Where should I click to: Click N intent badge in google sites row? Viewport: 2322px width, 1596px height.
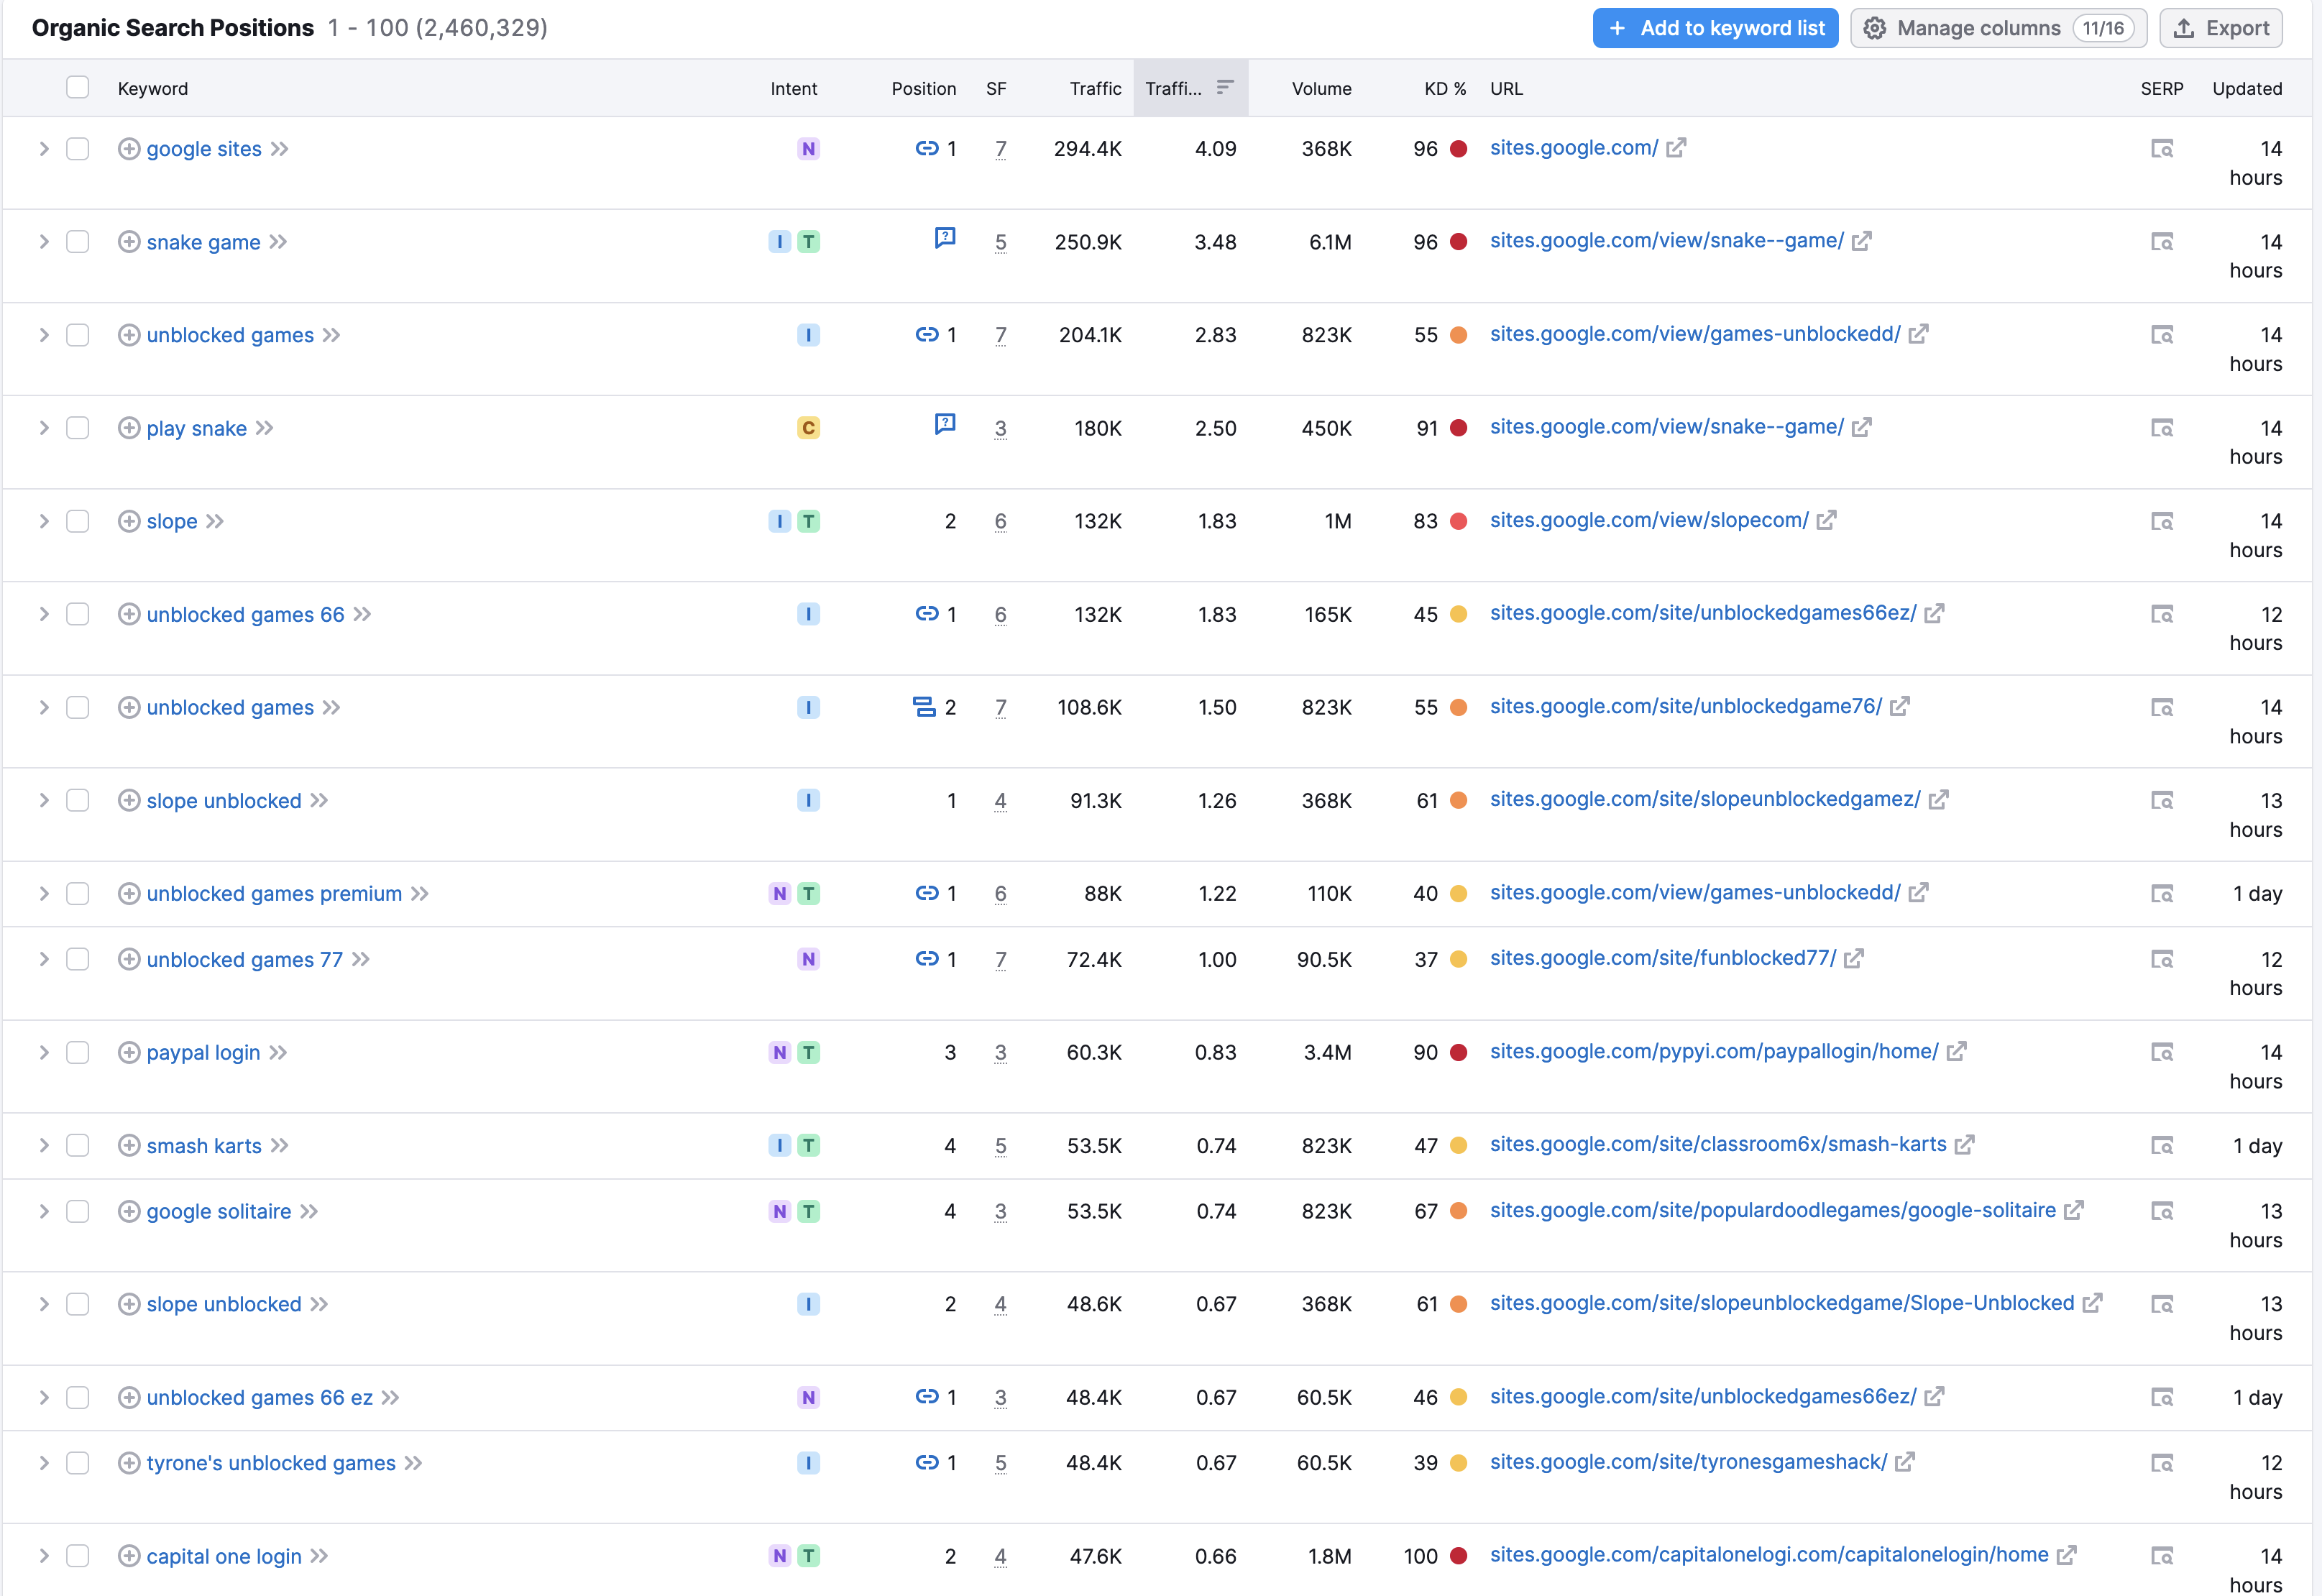click(808, 149)
